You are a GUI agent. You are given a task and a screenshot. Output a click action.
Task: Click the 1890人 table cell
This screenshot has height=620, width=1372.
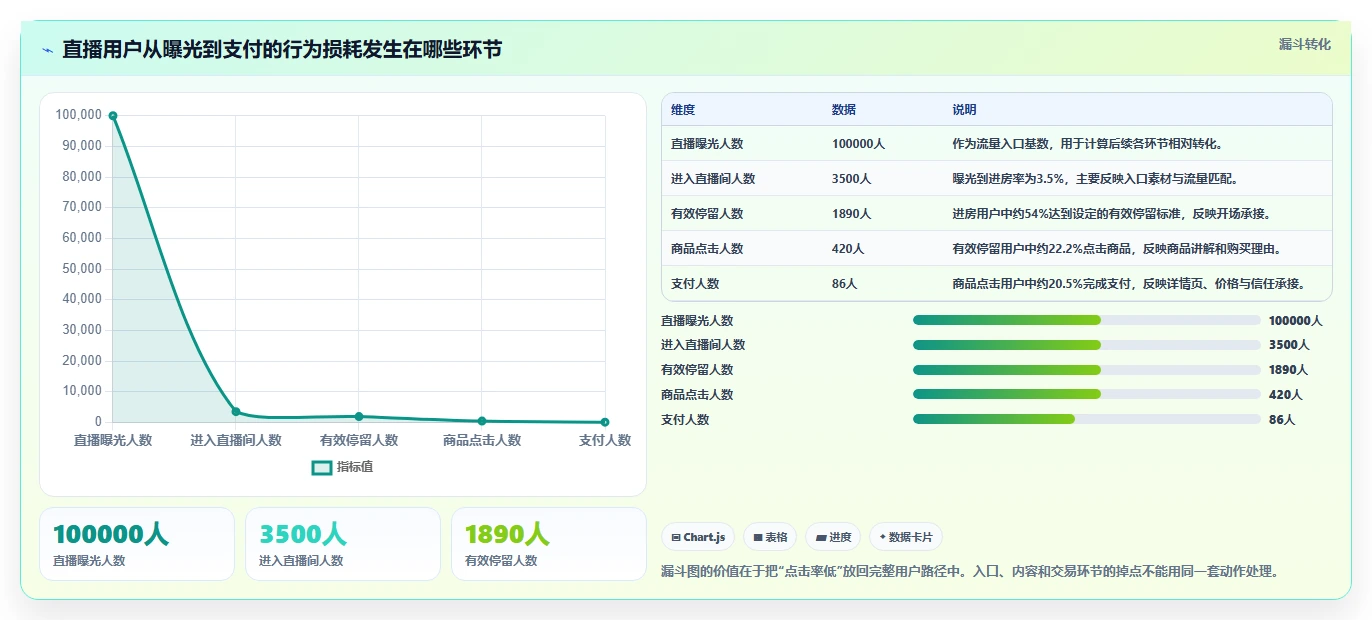852,214
